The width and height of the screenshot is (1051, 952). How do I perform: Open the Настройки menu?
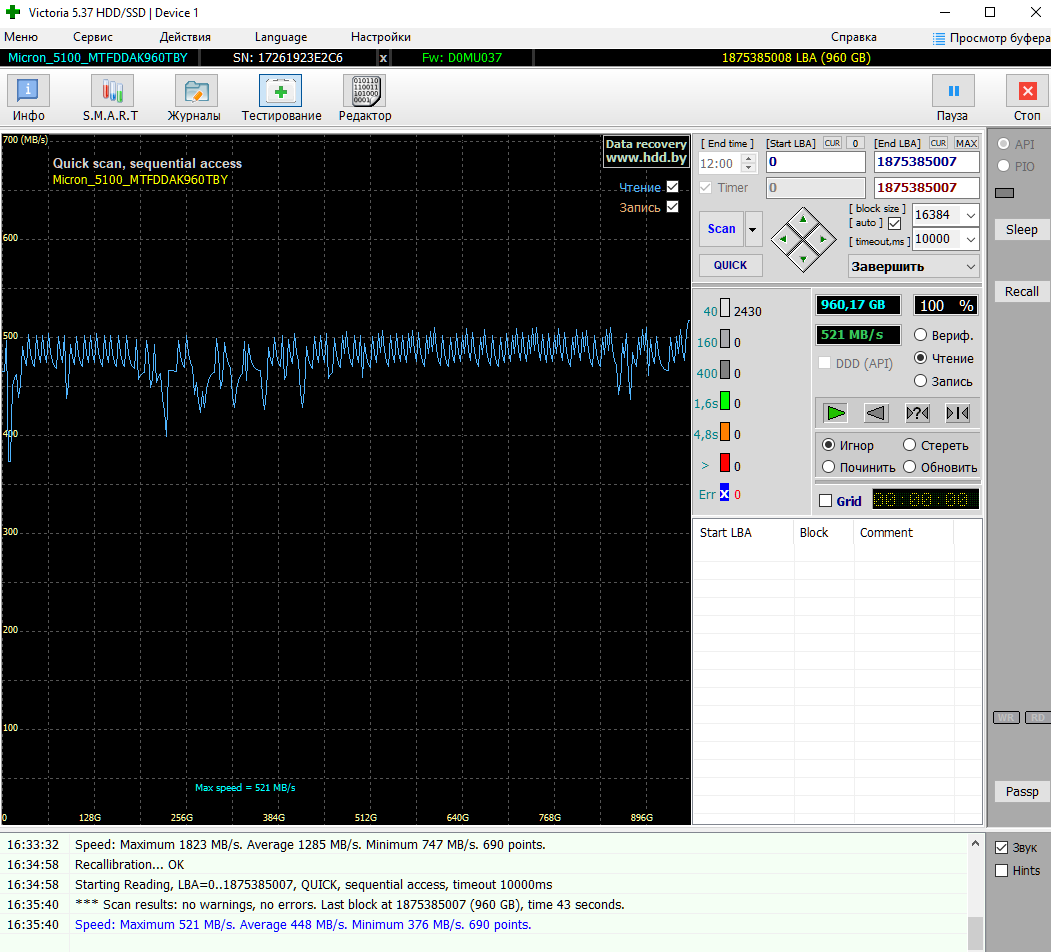pos(380,37)
